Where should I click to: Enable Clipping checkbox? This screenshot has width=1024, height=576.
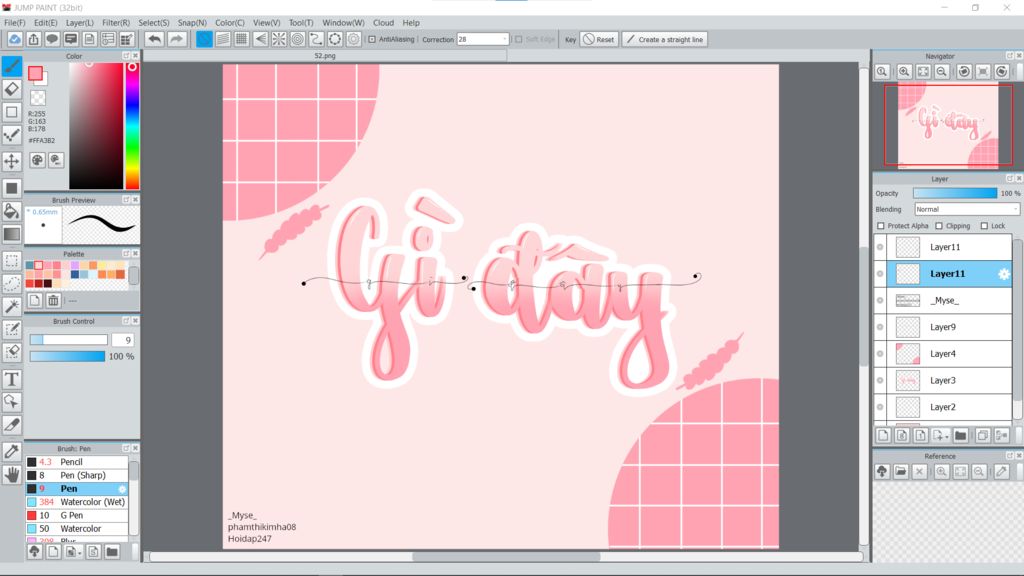pyautogui.click(x=939, y=226)
